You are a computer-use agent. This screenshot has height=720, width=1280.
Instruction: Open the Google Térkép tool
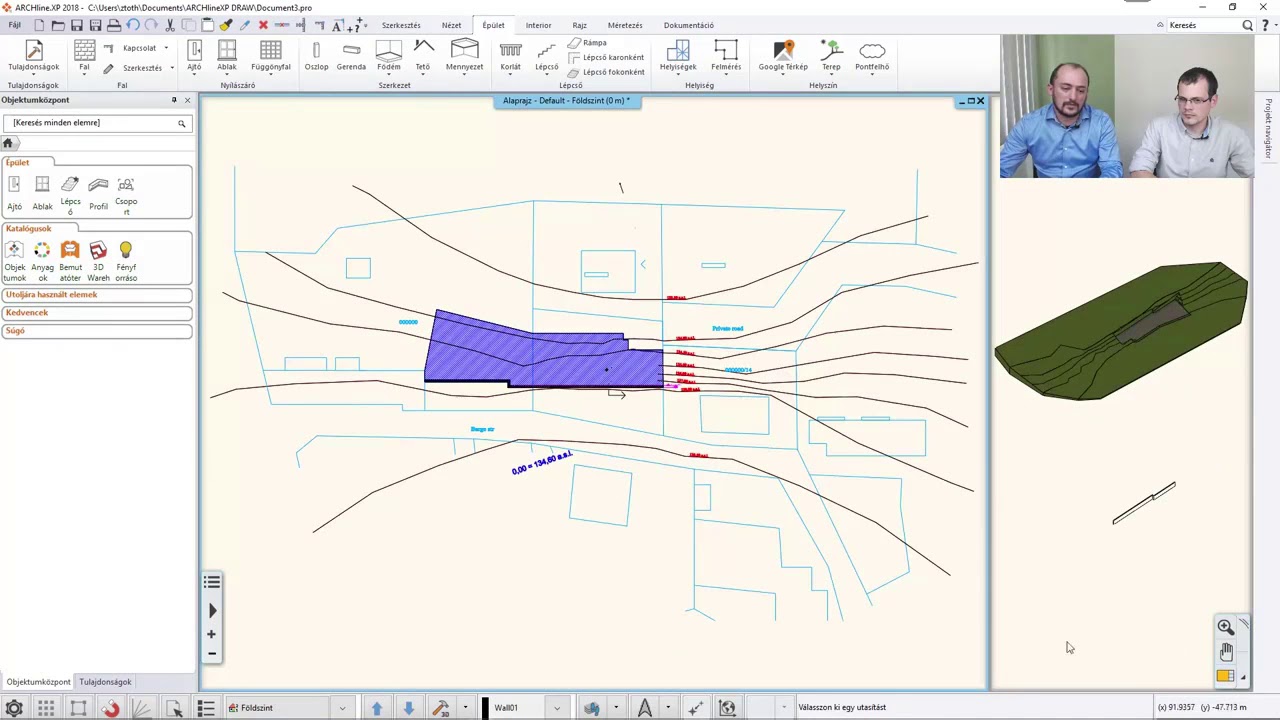pyautogui.click(x=783, y=56)
